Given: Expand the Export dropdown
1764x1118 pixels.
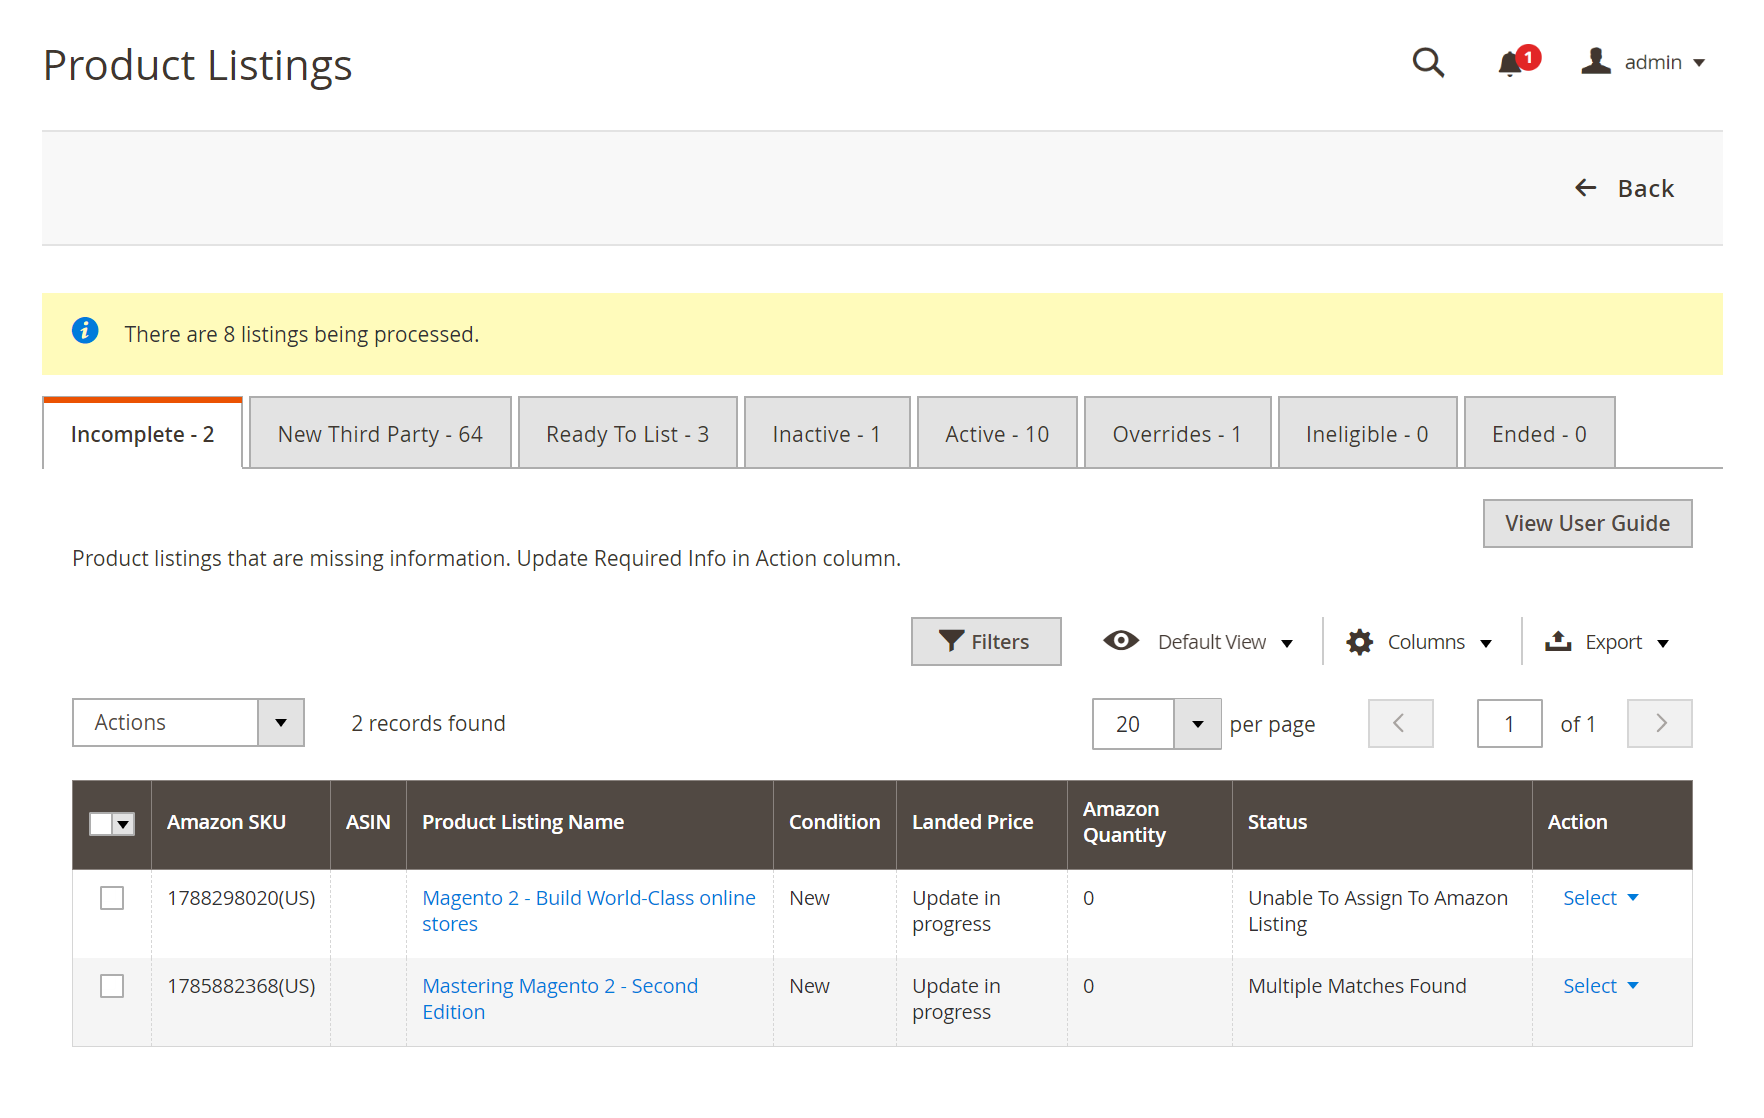Looking at the screenshot, I should coord(1627,642).
